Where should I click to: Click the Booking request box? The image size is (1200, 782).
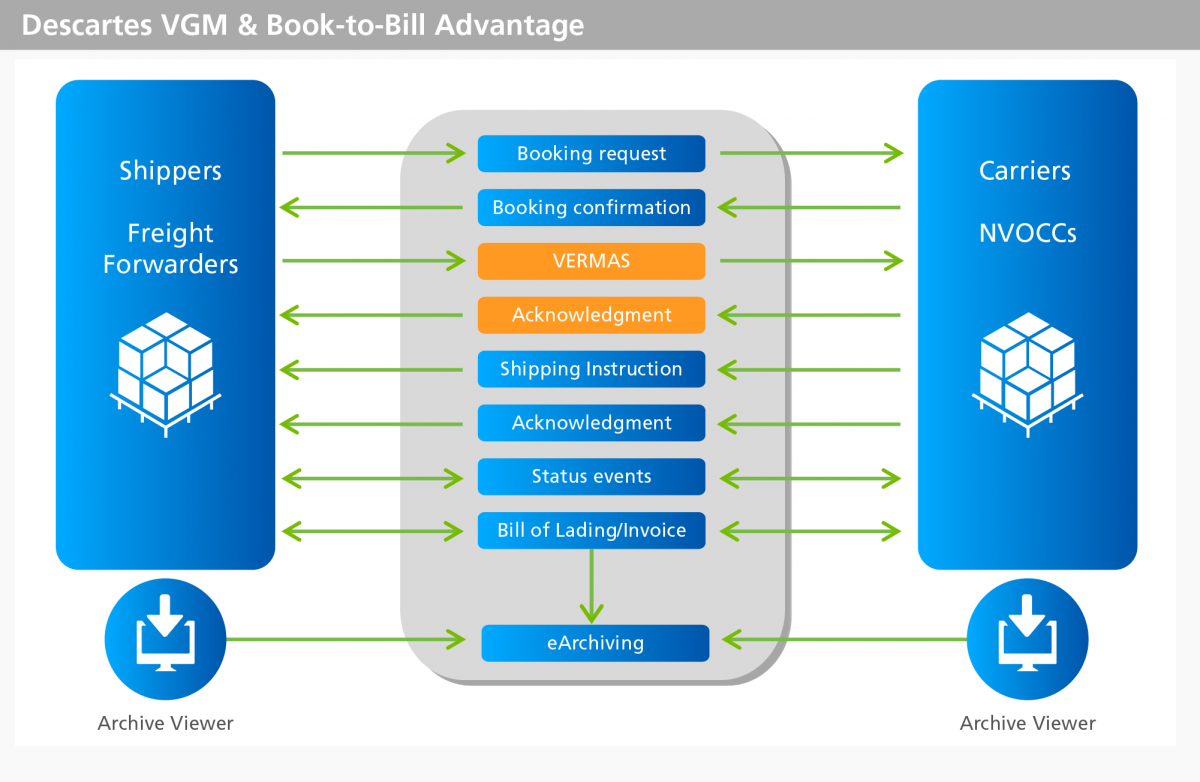[591, 154]
